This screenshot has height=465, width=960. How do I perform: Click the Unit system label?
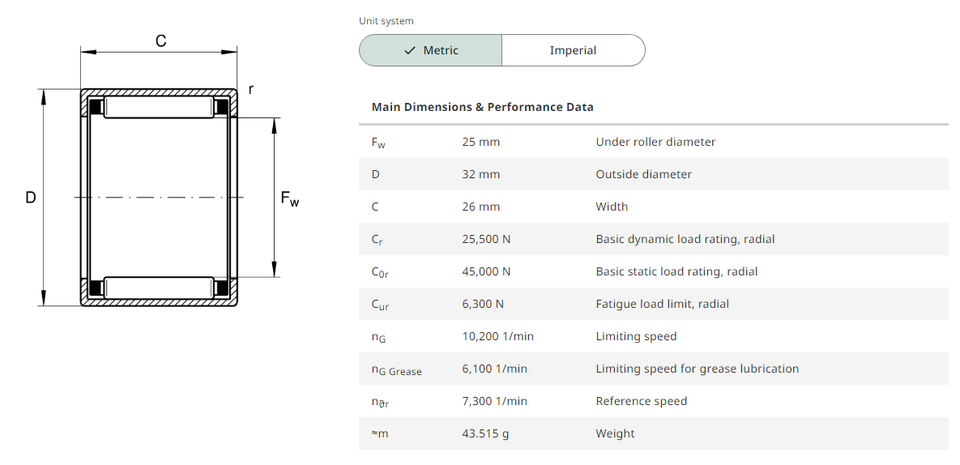(x=386, y=21)
